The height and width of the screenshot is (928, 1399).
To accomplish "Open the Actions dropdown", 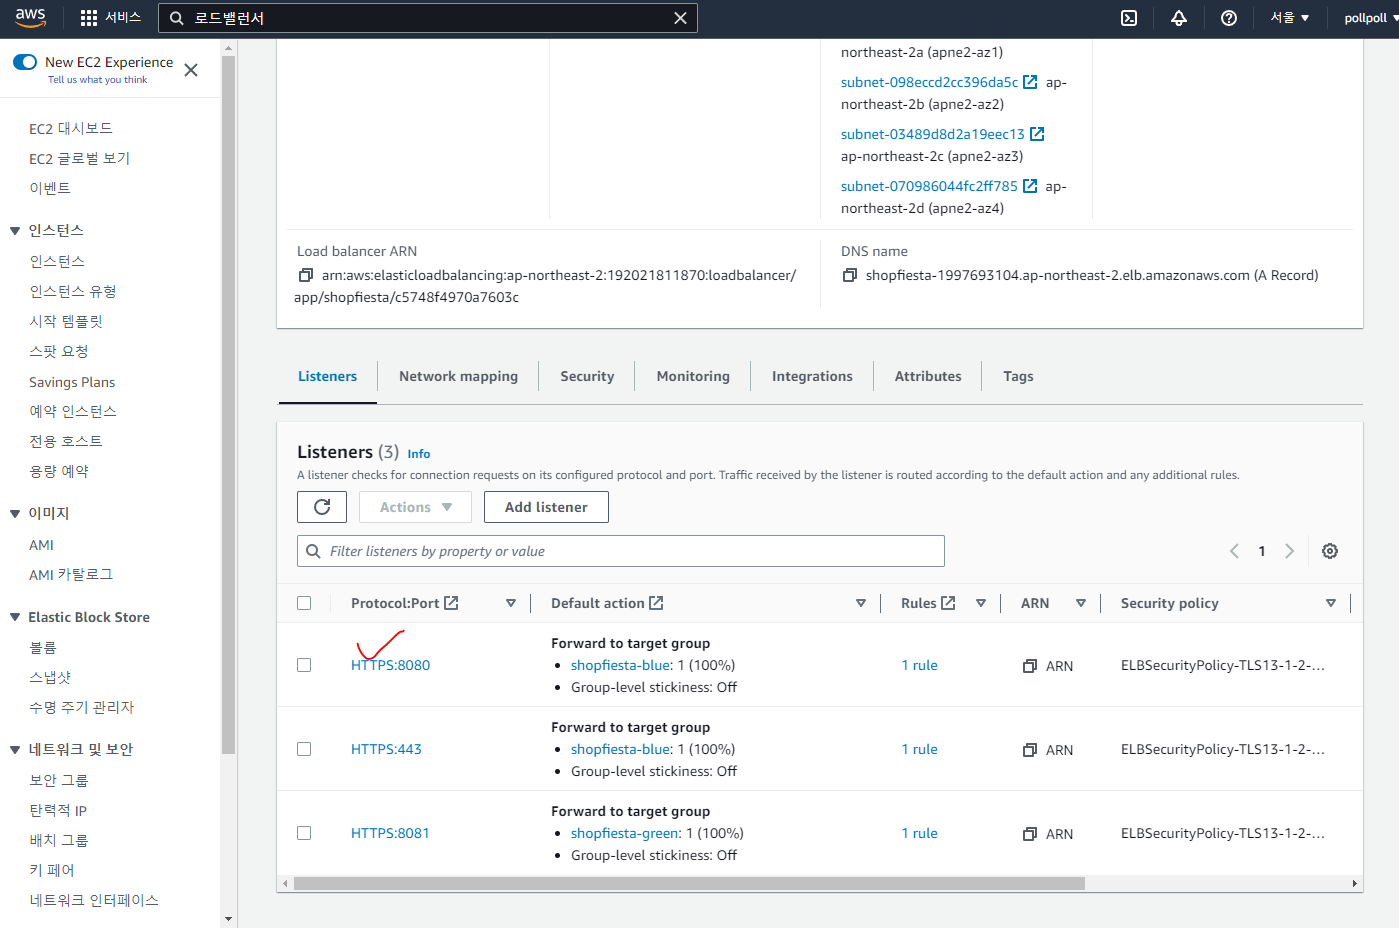I will tap(416, 507).
